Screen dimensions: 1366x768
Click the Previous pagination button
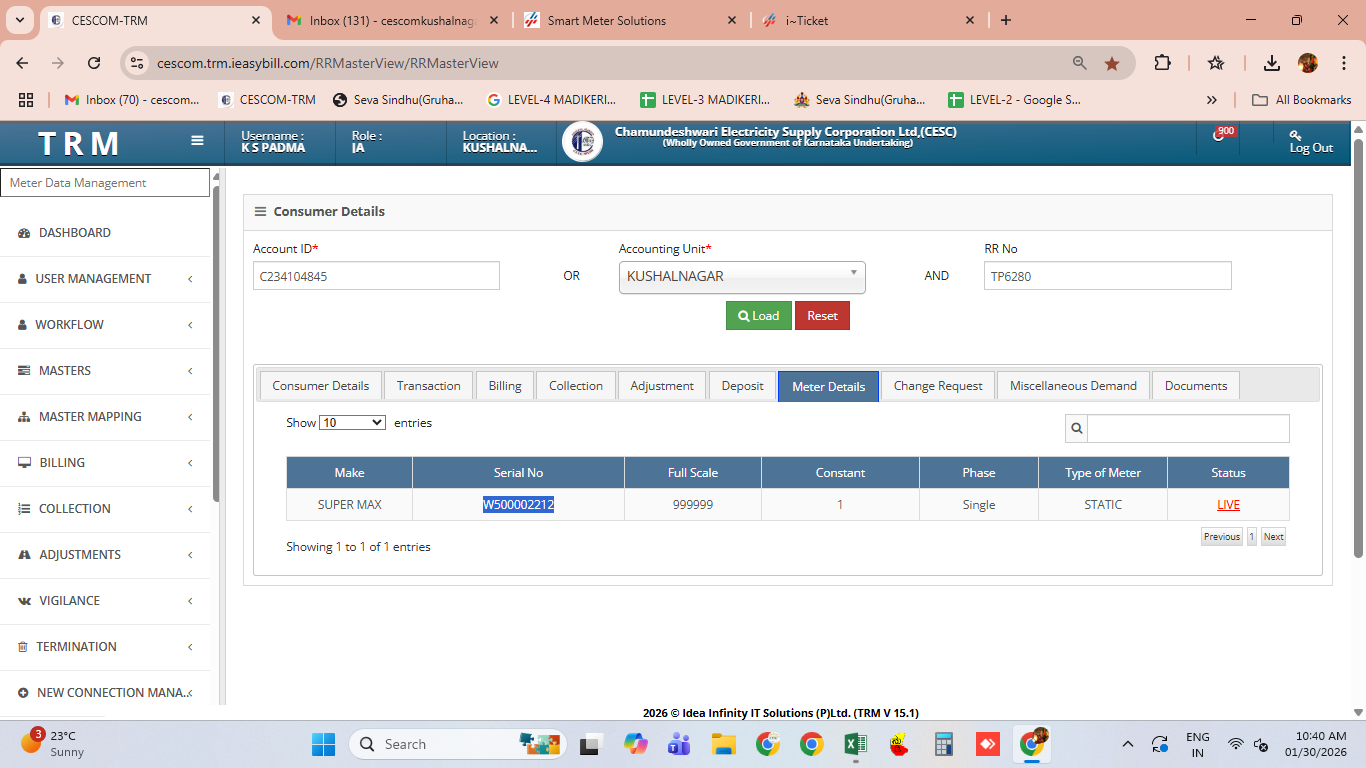1222,537
